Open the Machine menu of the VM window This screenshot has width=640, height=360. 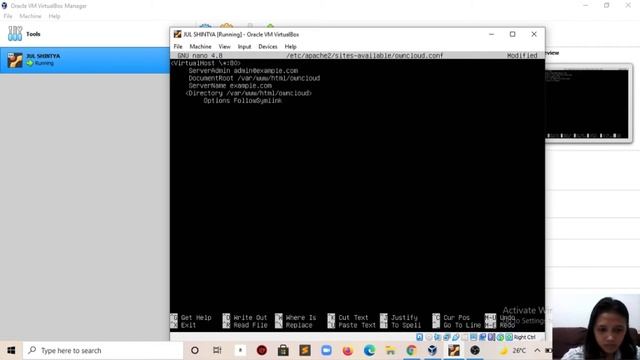coord(200,47)
